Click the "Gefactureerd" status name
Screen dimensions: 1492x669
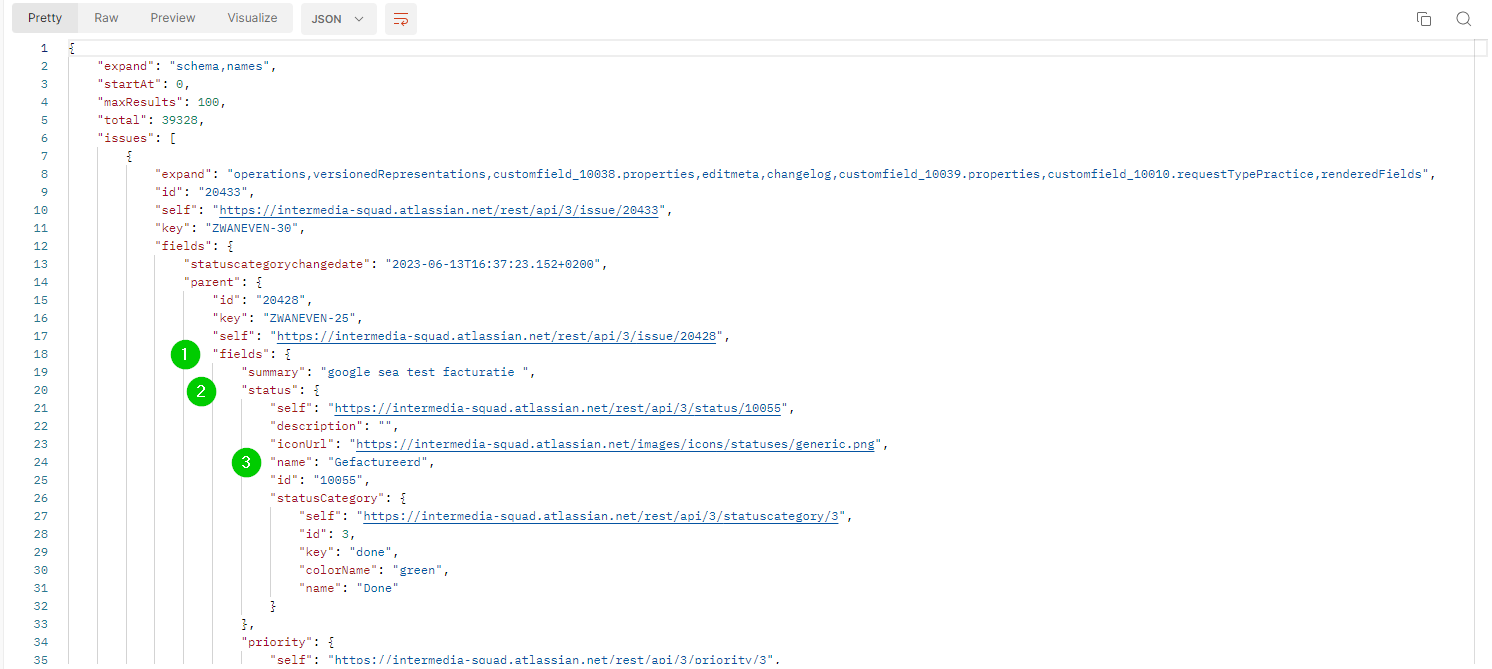click(x=378, y=462)
